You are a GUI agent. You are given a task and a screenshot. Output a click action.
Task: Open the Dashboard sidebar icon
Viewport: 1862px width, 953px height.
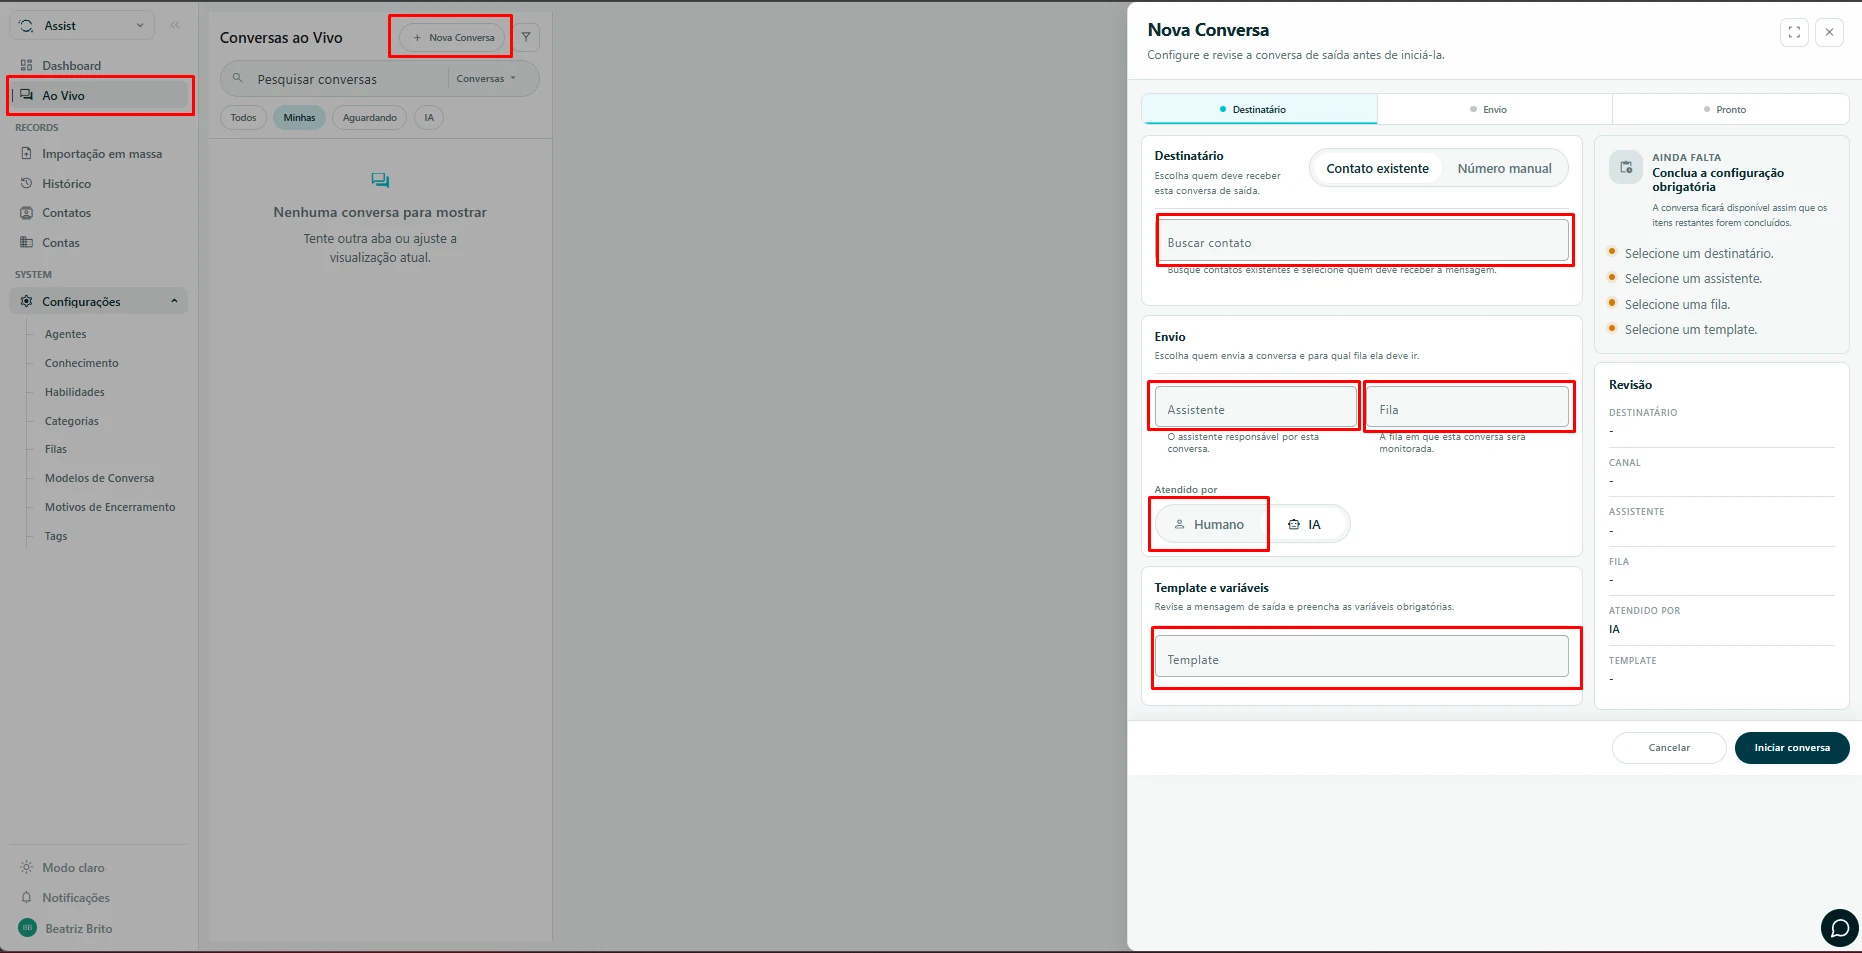pyautogui.click(x=26, y=65)
